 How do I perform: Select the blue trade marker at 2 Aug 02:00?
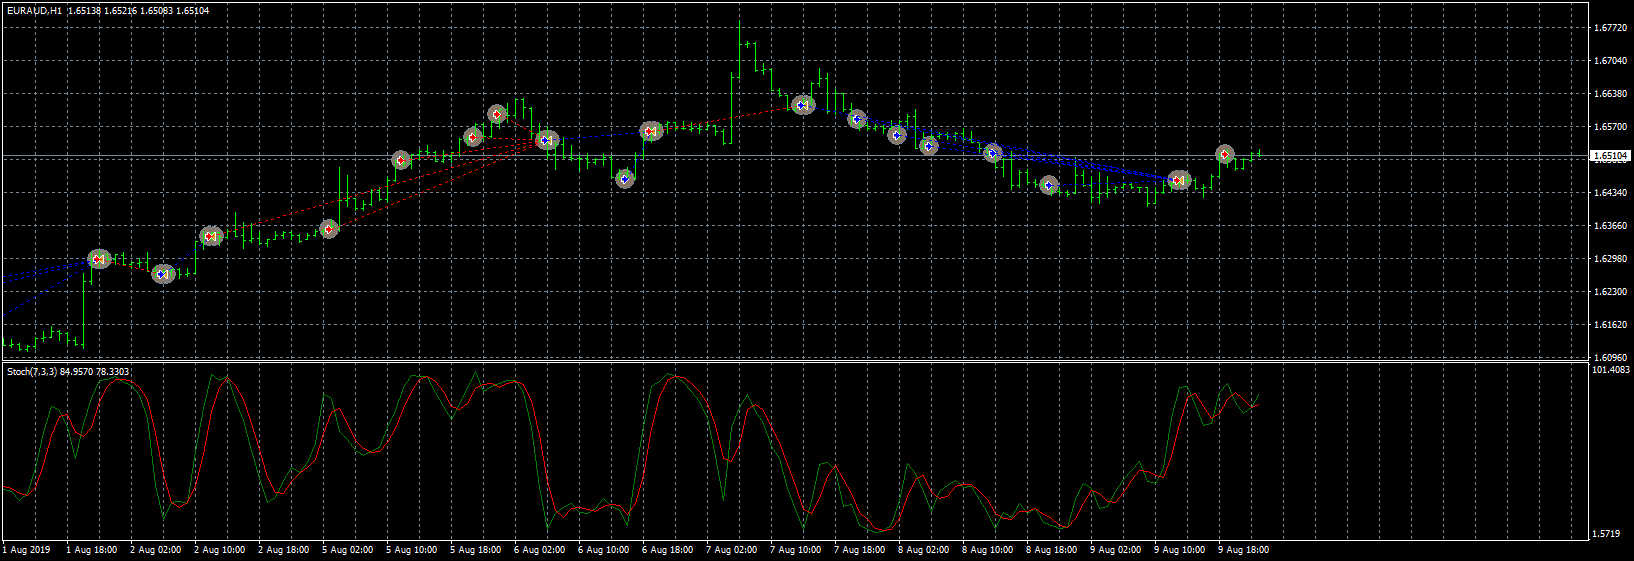163,274
